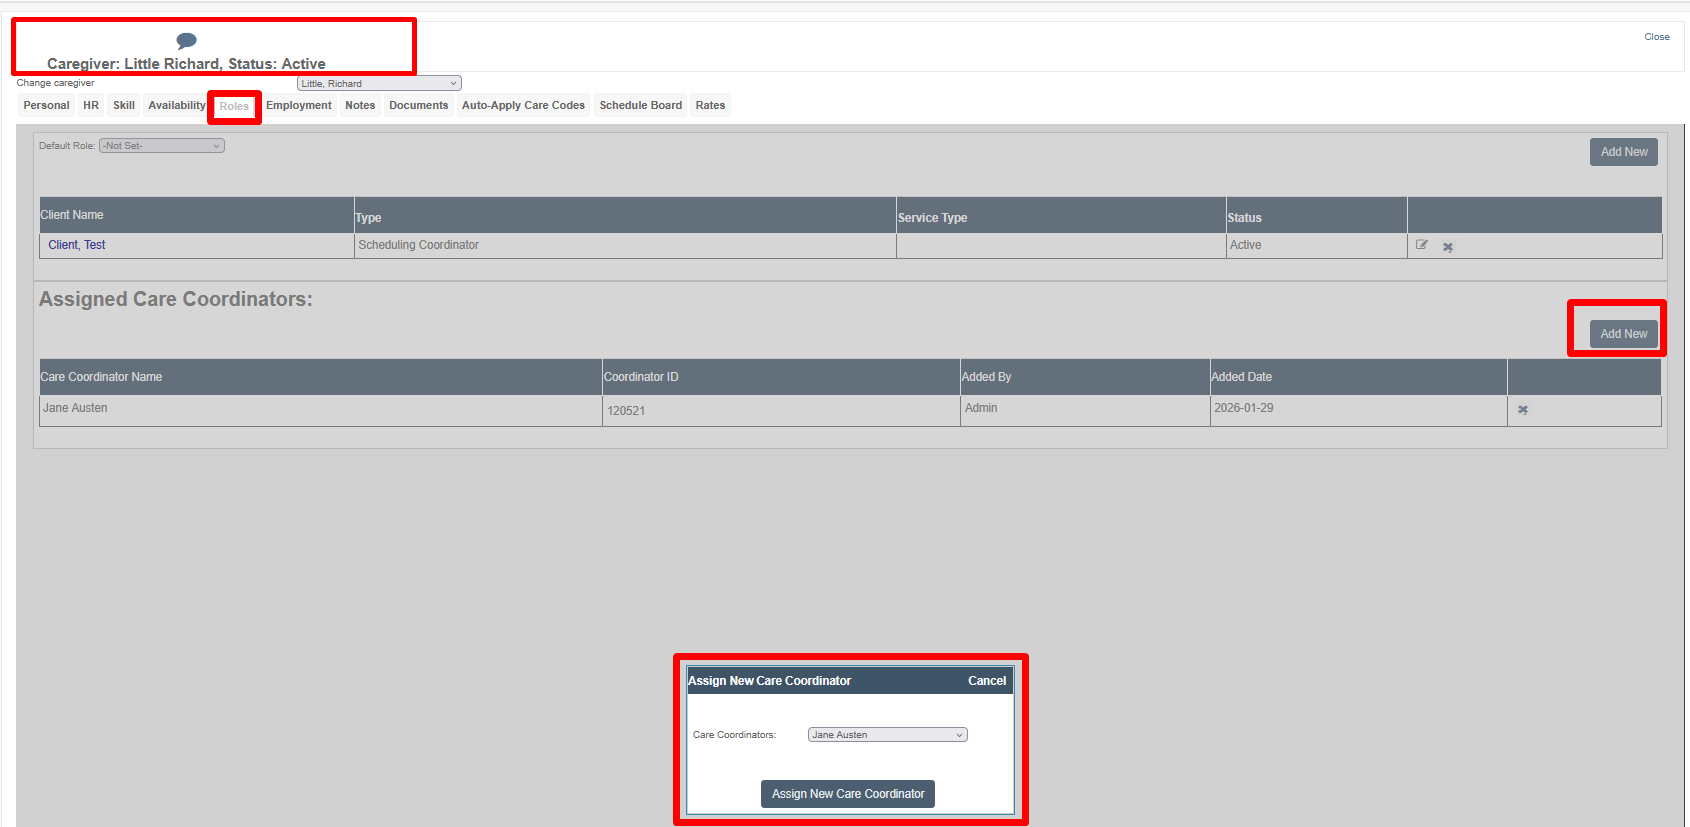Click the Assign New Care Coordinator button
This screenshot has width=1690, height=827.
tap(848, 794)
